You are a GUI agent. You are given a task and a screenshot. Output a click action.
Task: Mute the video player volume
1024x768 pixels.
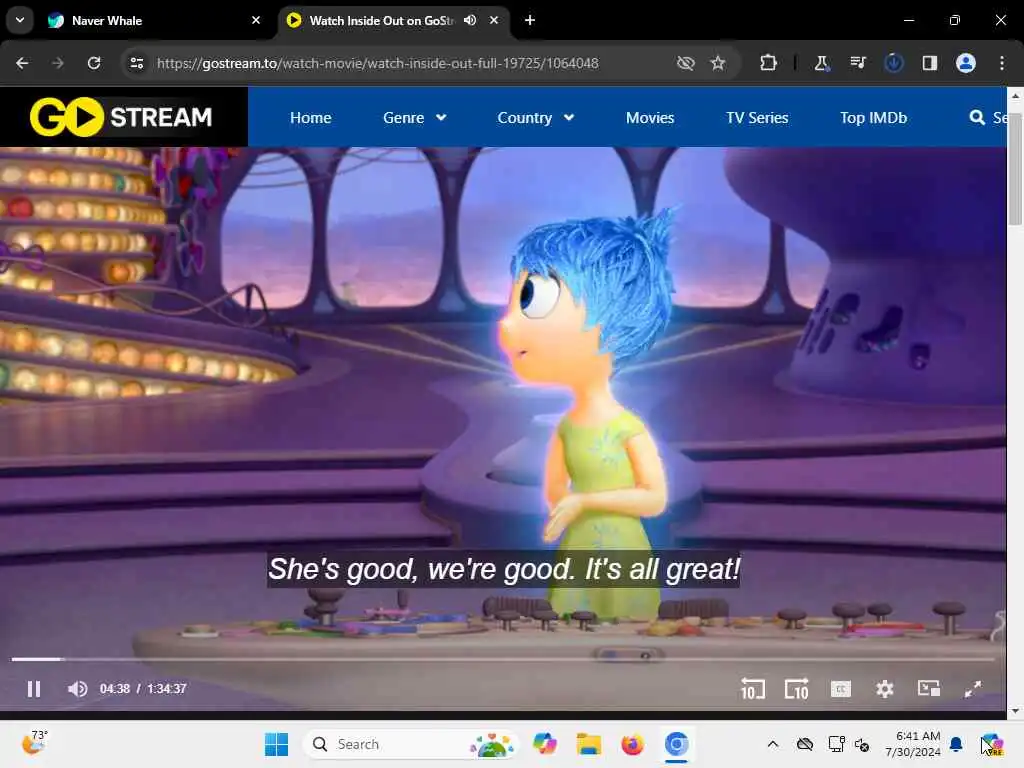[x=77, y=689]
